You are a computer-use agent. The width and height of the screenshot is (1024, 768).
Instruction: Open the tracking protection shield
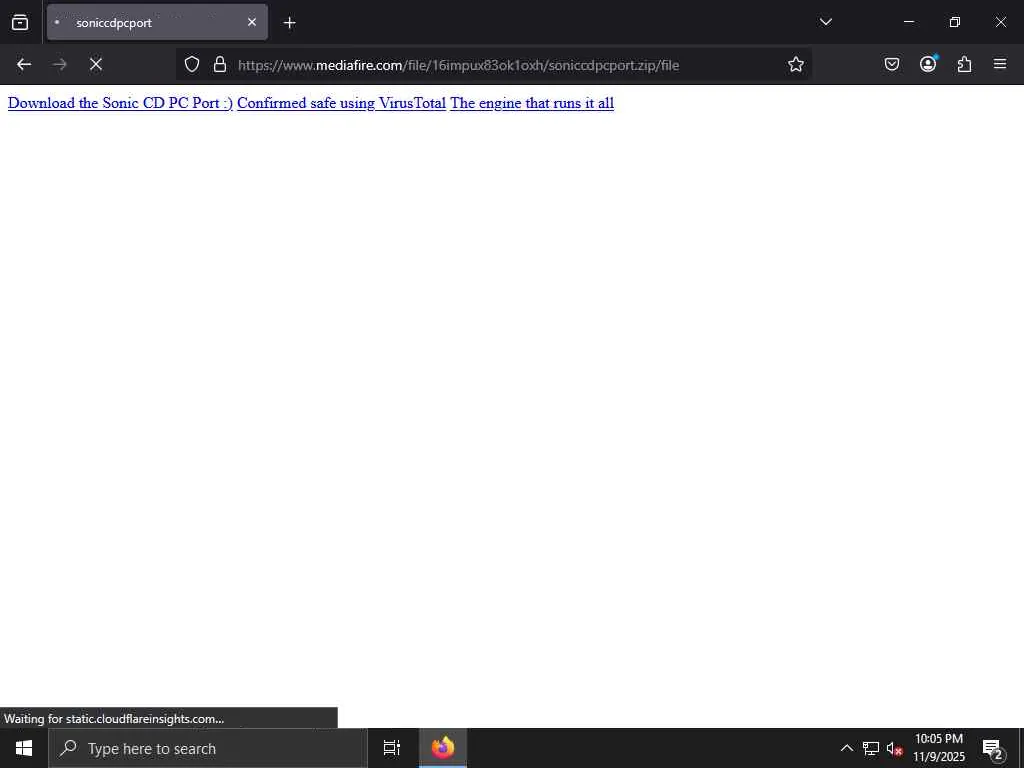191,64
